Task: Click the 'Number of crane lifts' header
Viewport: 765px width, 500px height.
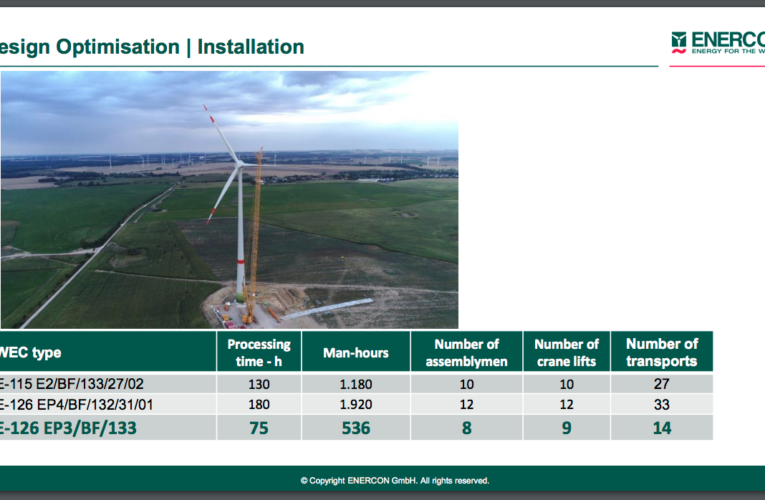Action: coord(566,352)
